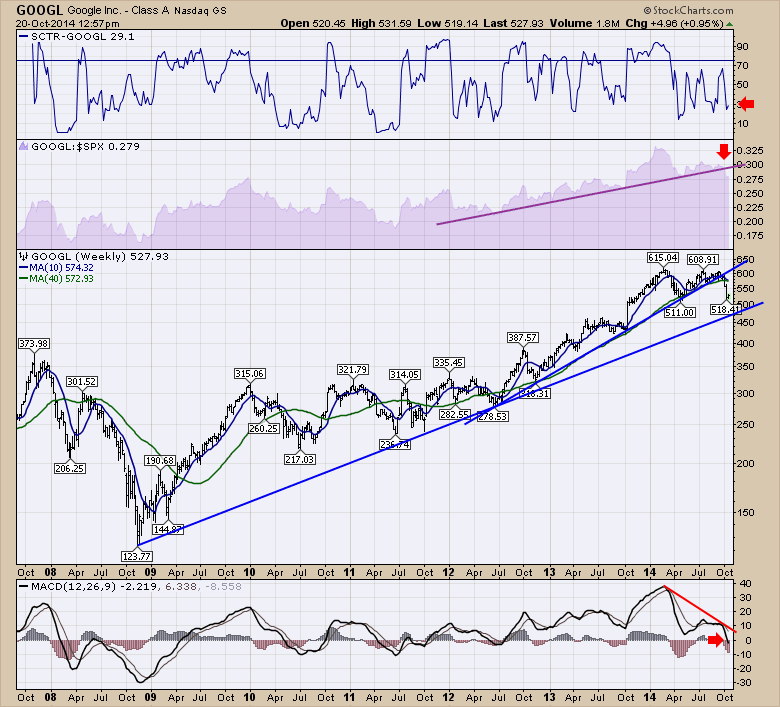Screen dimensions: 780x707
Task: Click the 650 tick on price axis
Action: pos(745,260)
